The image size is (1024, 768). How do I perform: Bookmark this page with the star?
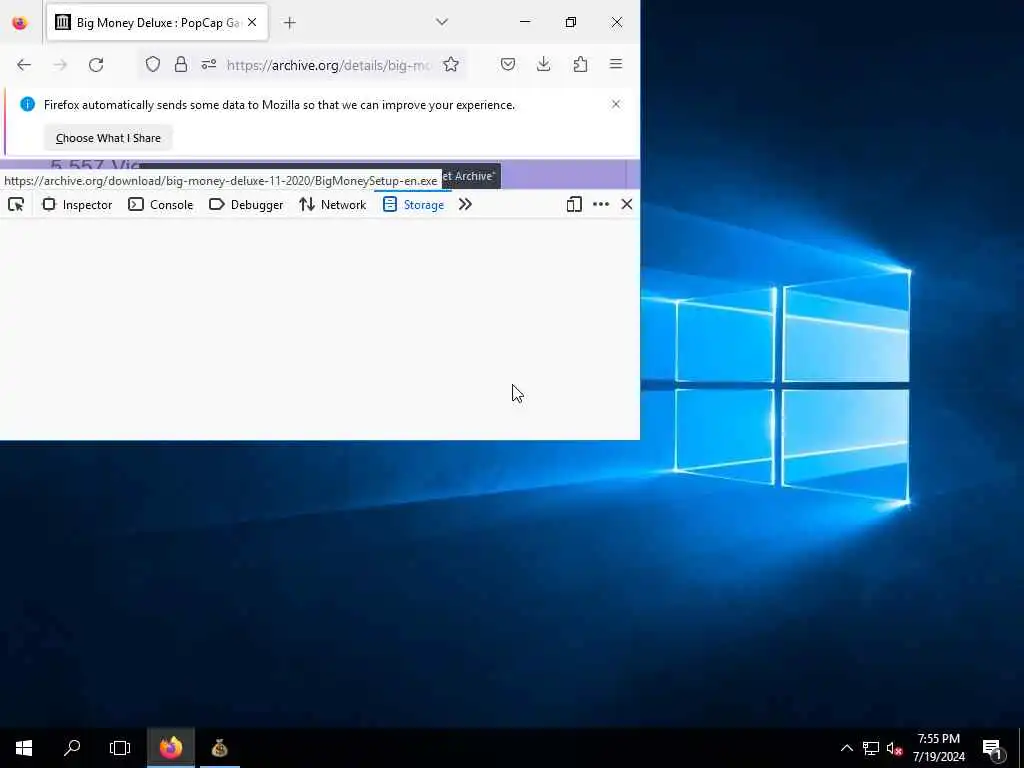tap(451, 64)
